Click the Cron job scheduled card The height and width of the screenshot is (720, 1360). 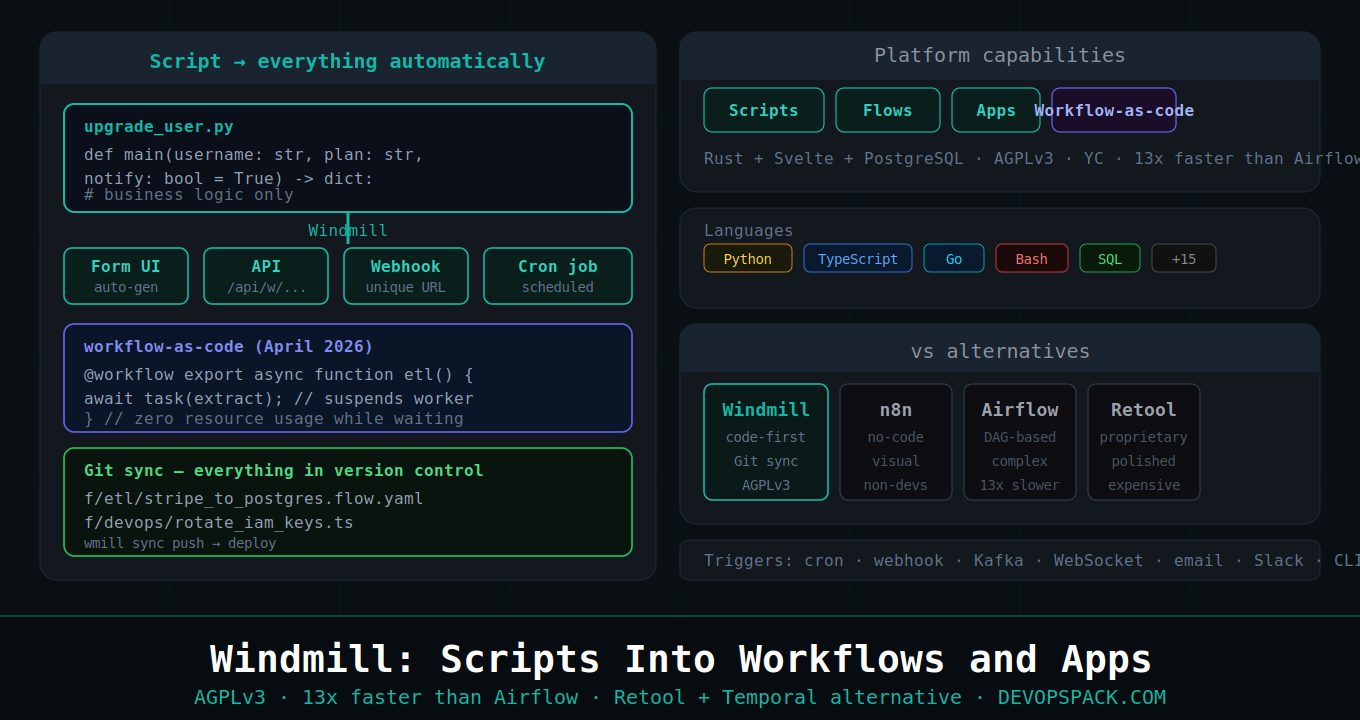558,276
